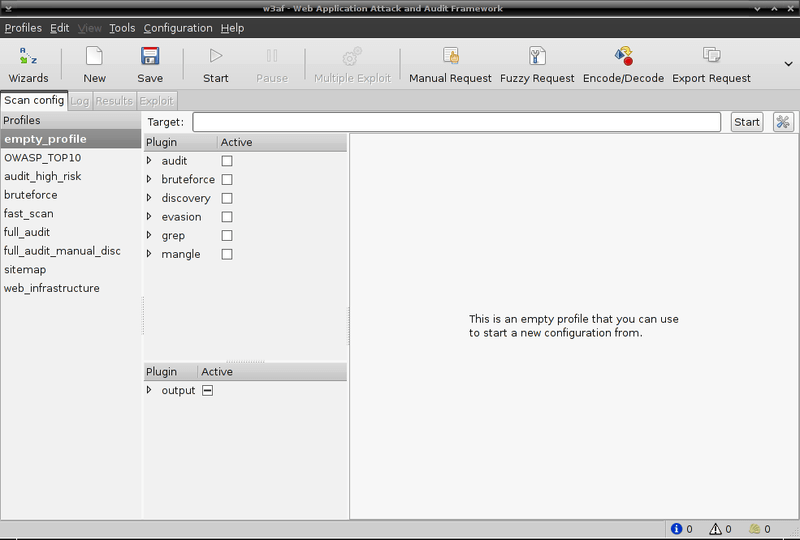Select the empty_profile profile

click(x=70, y=139)
